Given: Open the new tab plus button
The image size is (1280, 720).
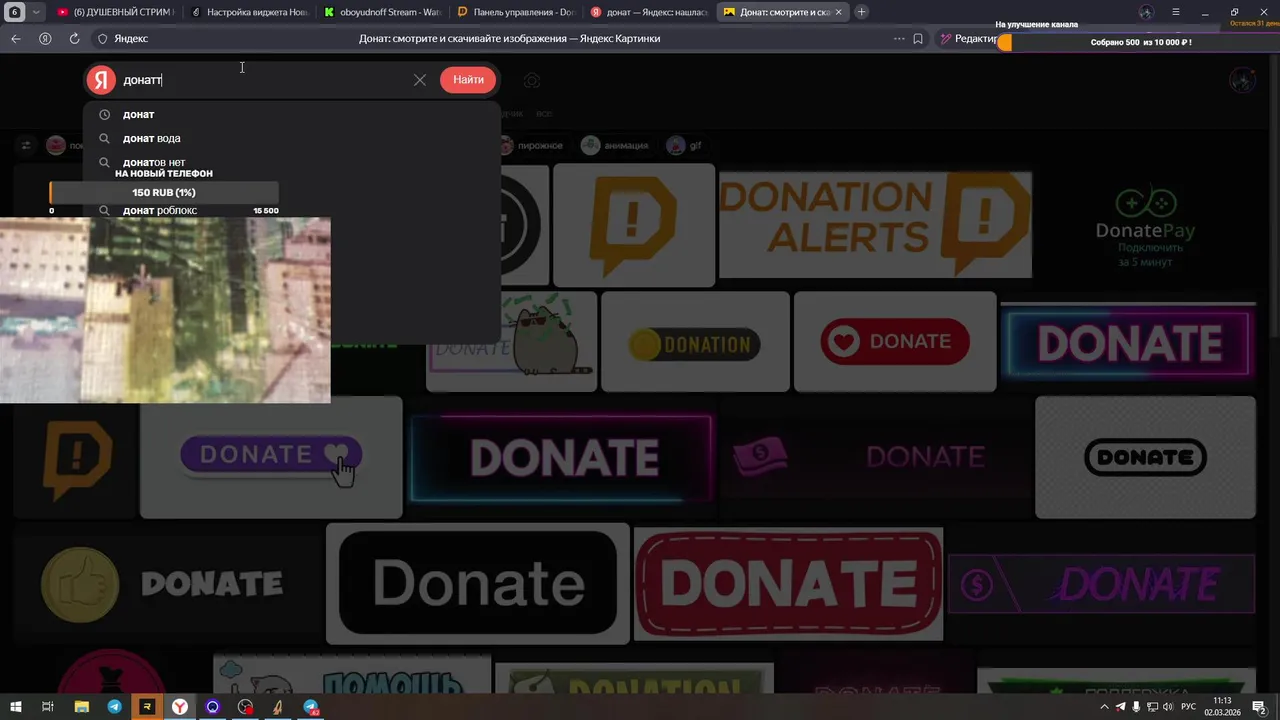Looking at the screenshot, I should coord(861,12).
